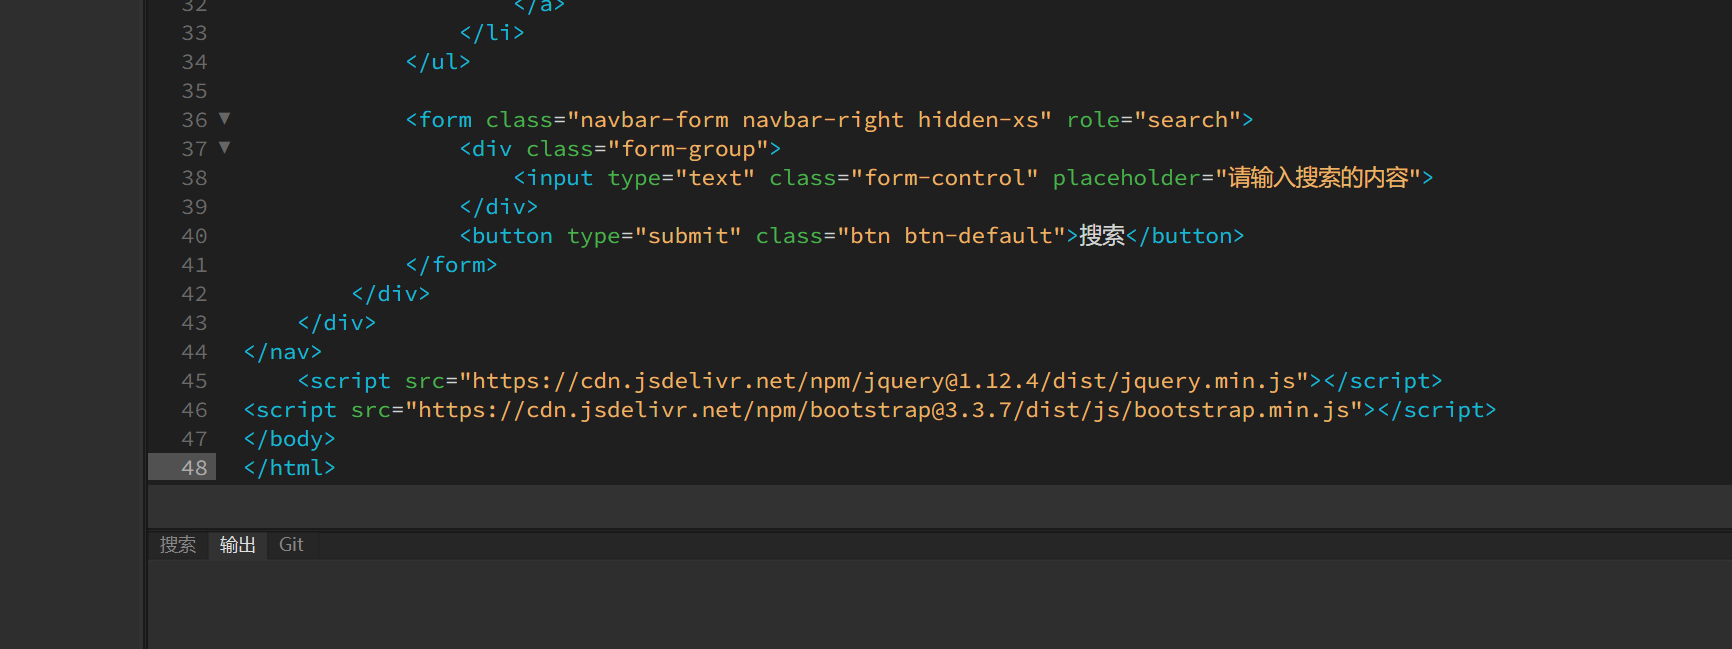Select line number 33 in the gutter
The image size is (1732, 649).
click(x=194, y=33)
